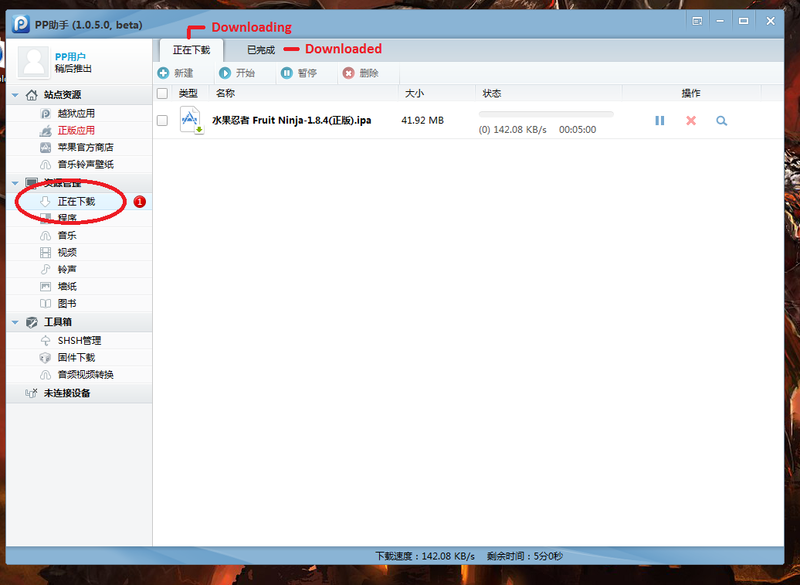Switch to the 正在下載 tab
Image resolution: width=800 pixels, height=585 pixels.
point(191,50)
